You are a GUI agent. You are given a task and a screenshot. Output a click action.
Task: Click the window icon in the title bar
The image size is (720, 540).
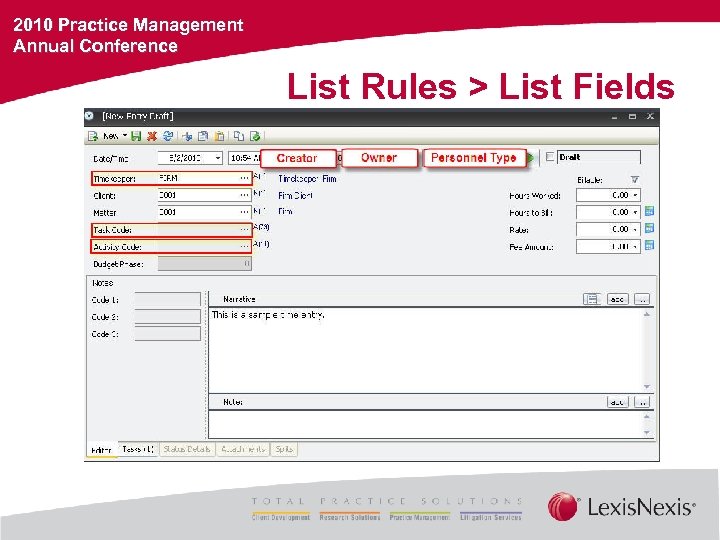[x=90, y=116]
